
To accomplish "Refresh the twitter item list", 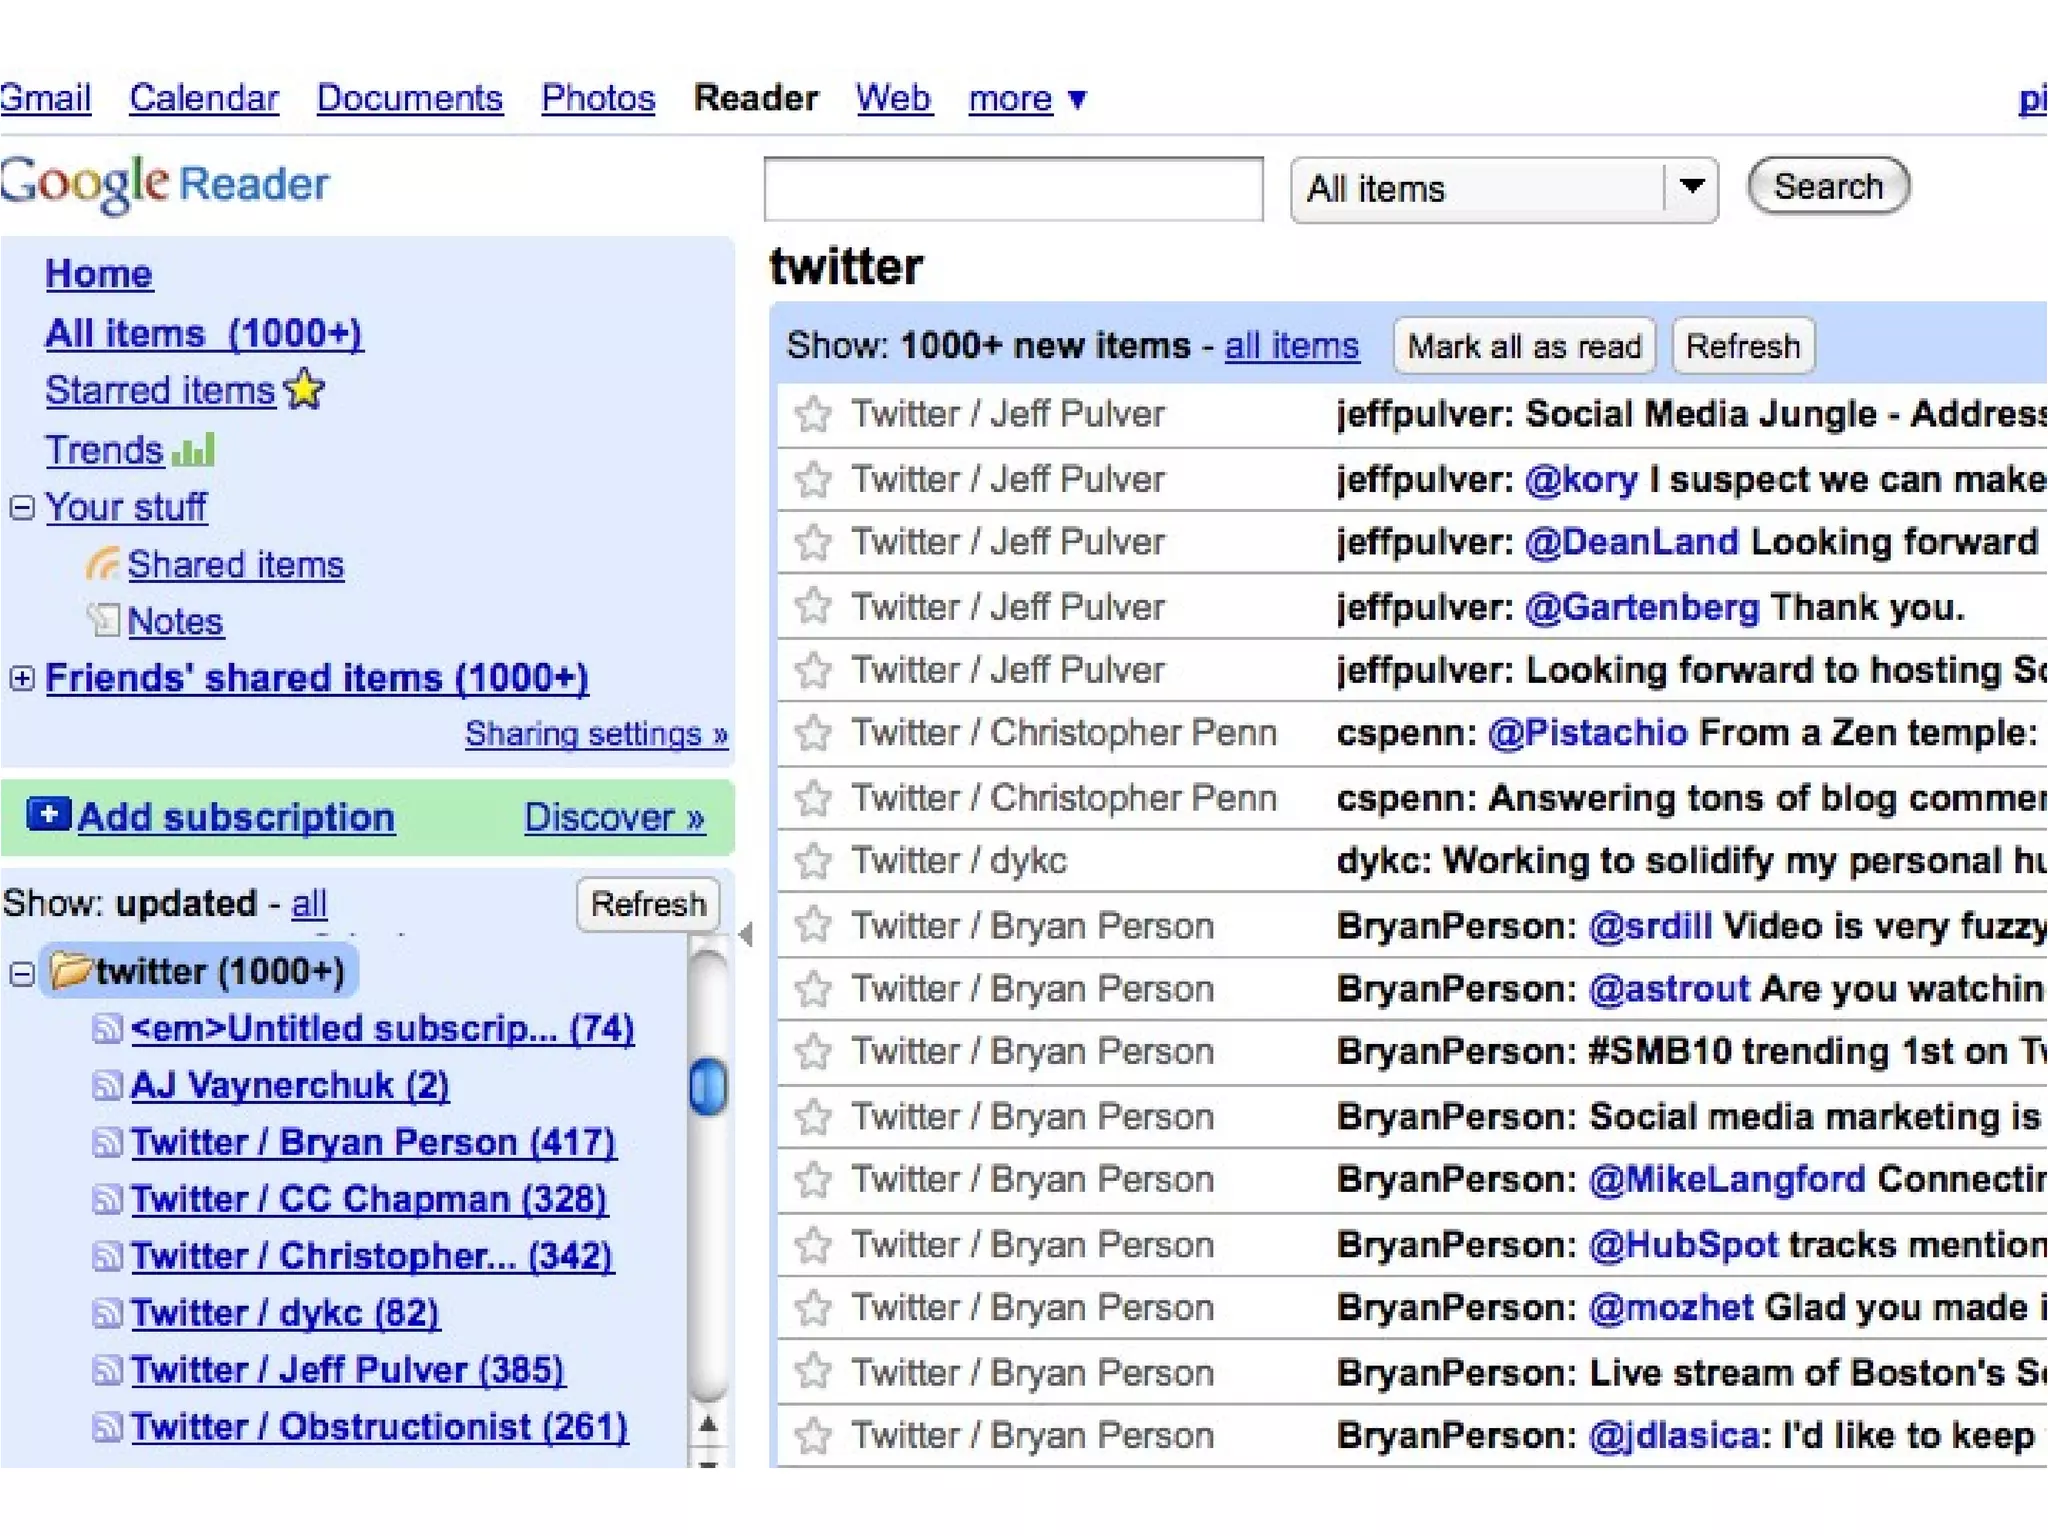I will tap(1743, 346).
